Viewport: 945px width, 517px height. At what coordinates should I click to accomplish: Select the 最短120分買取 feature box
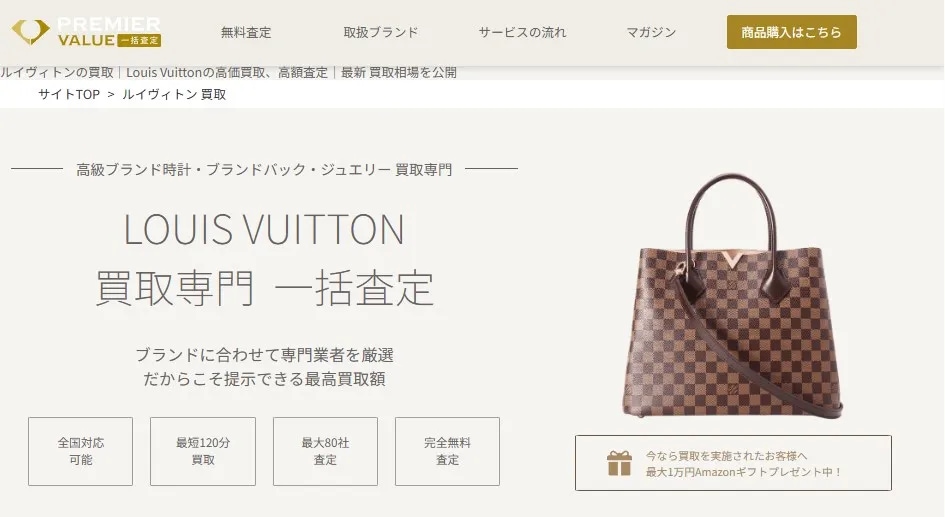[202, 451]
